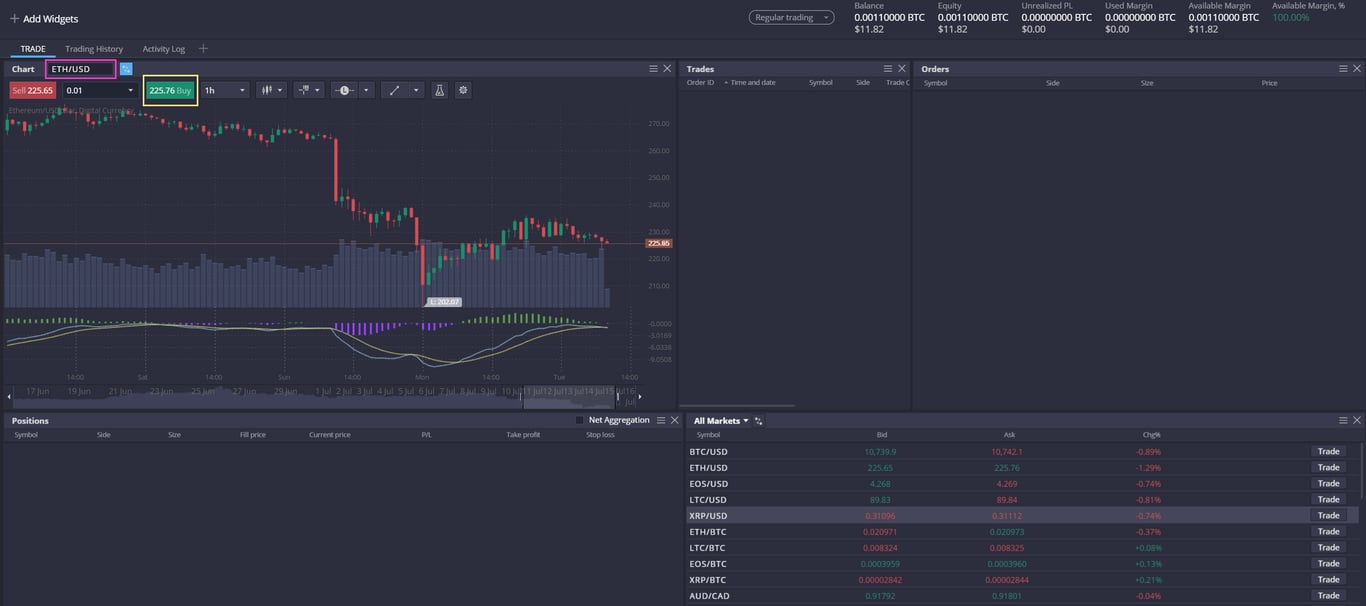1366x606 pixels.
Task: Open the Trades panel menu icon
Action: point(888,68)
